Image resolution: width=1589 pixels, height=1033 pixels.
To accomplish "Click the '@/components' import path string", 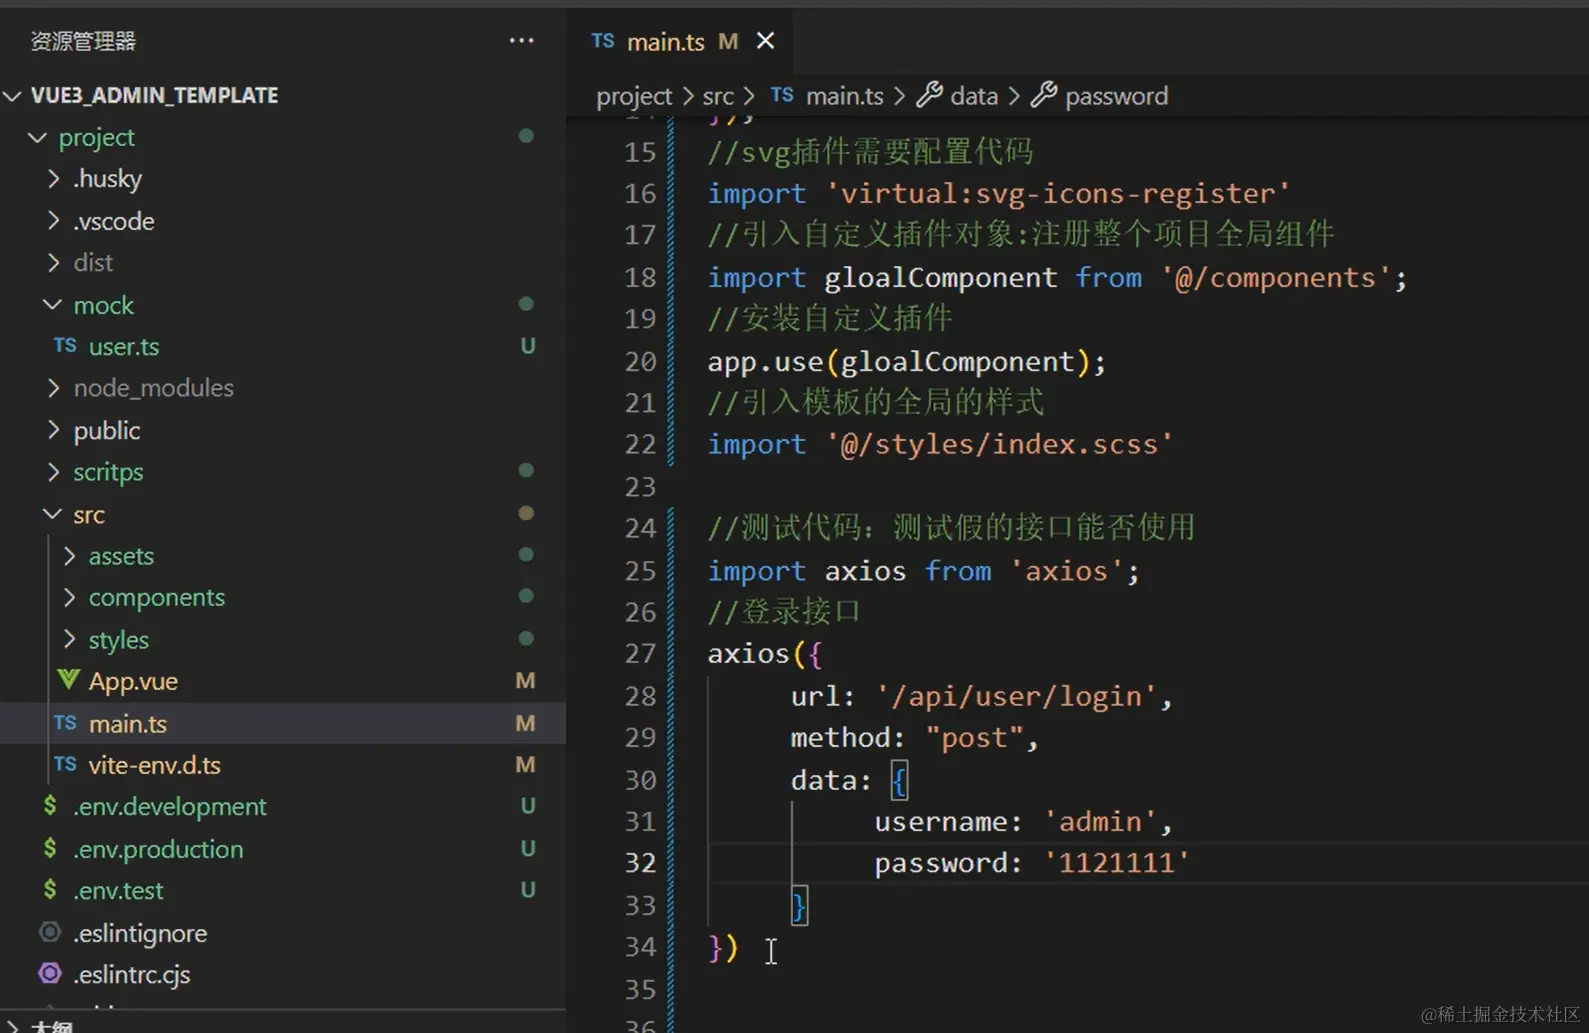I will click(1275, 277).
